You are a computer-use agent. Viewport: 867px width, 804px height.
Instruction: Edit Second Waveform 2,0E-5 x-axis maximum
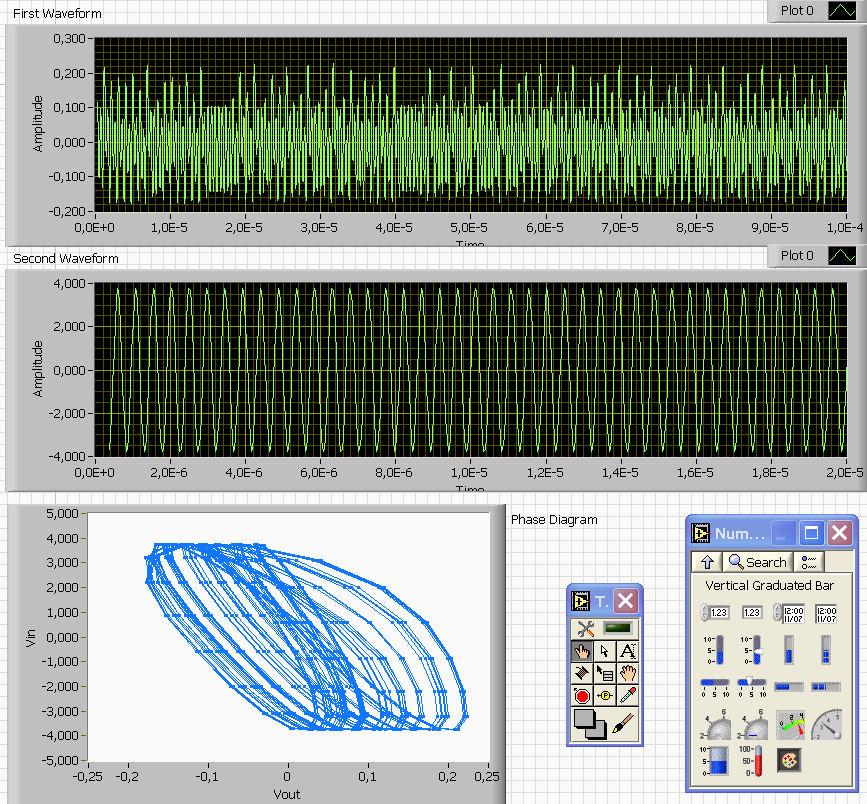tap(845, 472)
